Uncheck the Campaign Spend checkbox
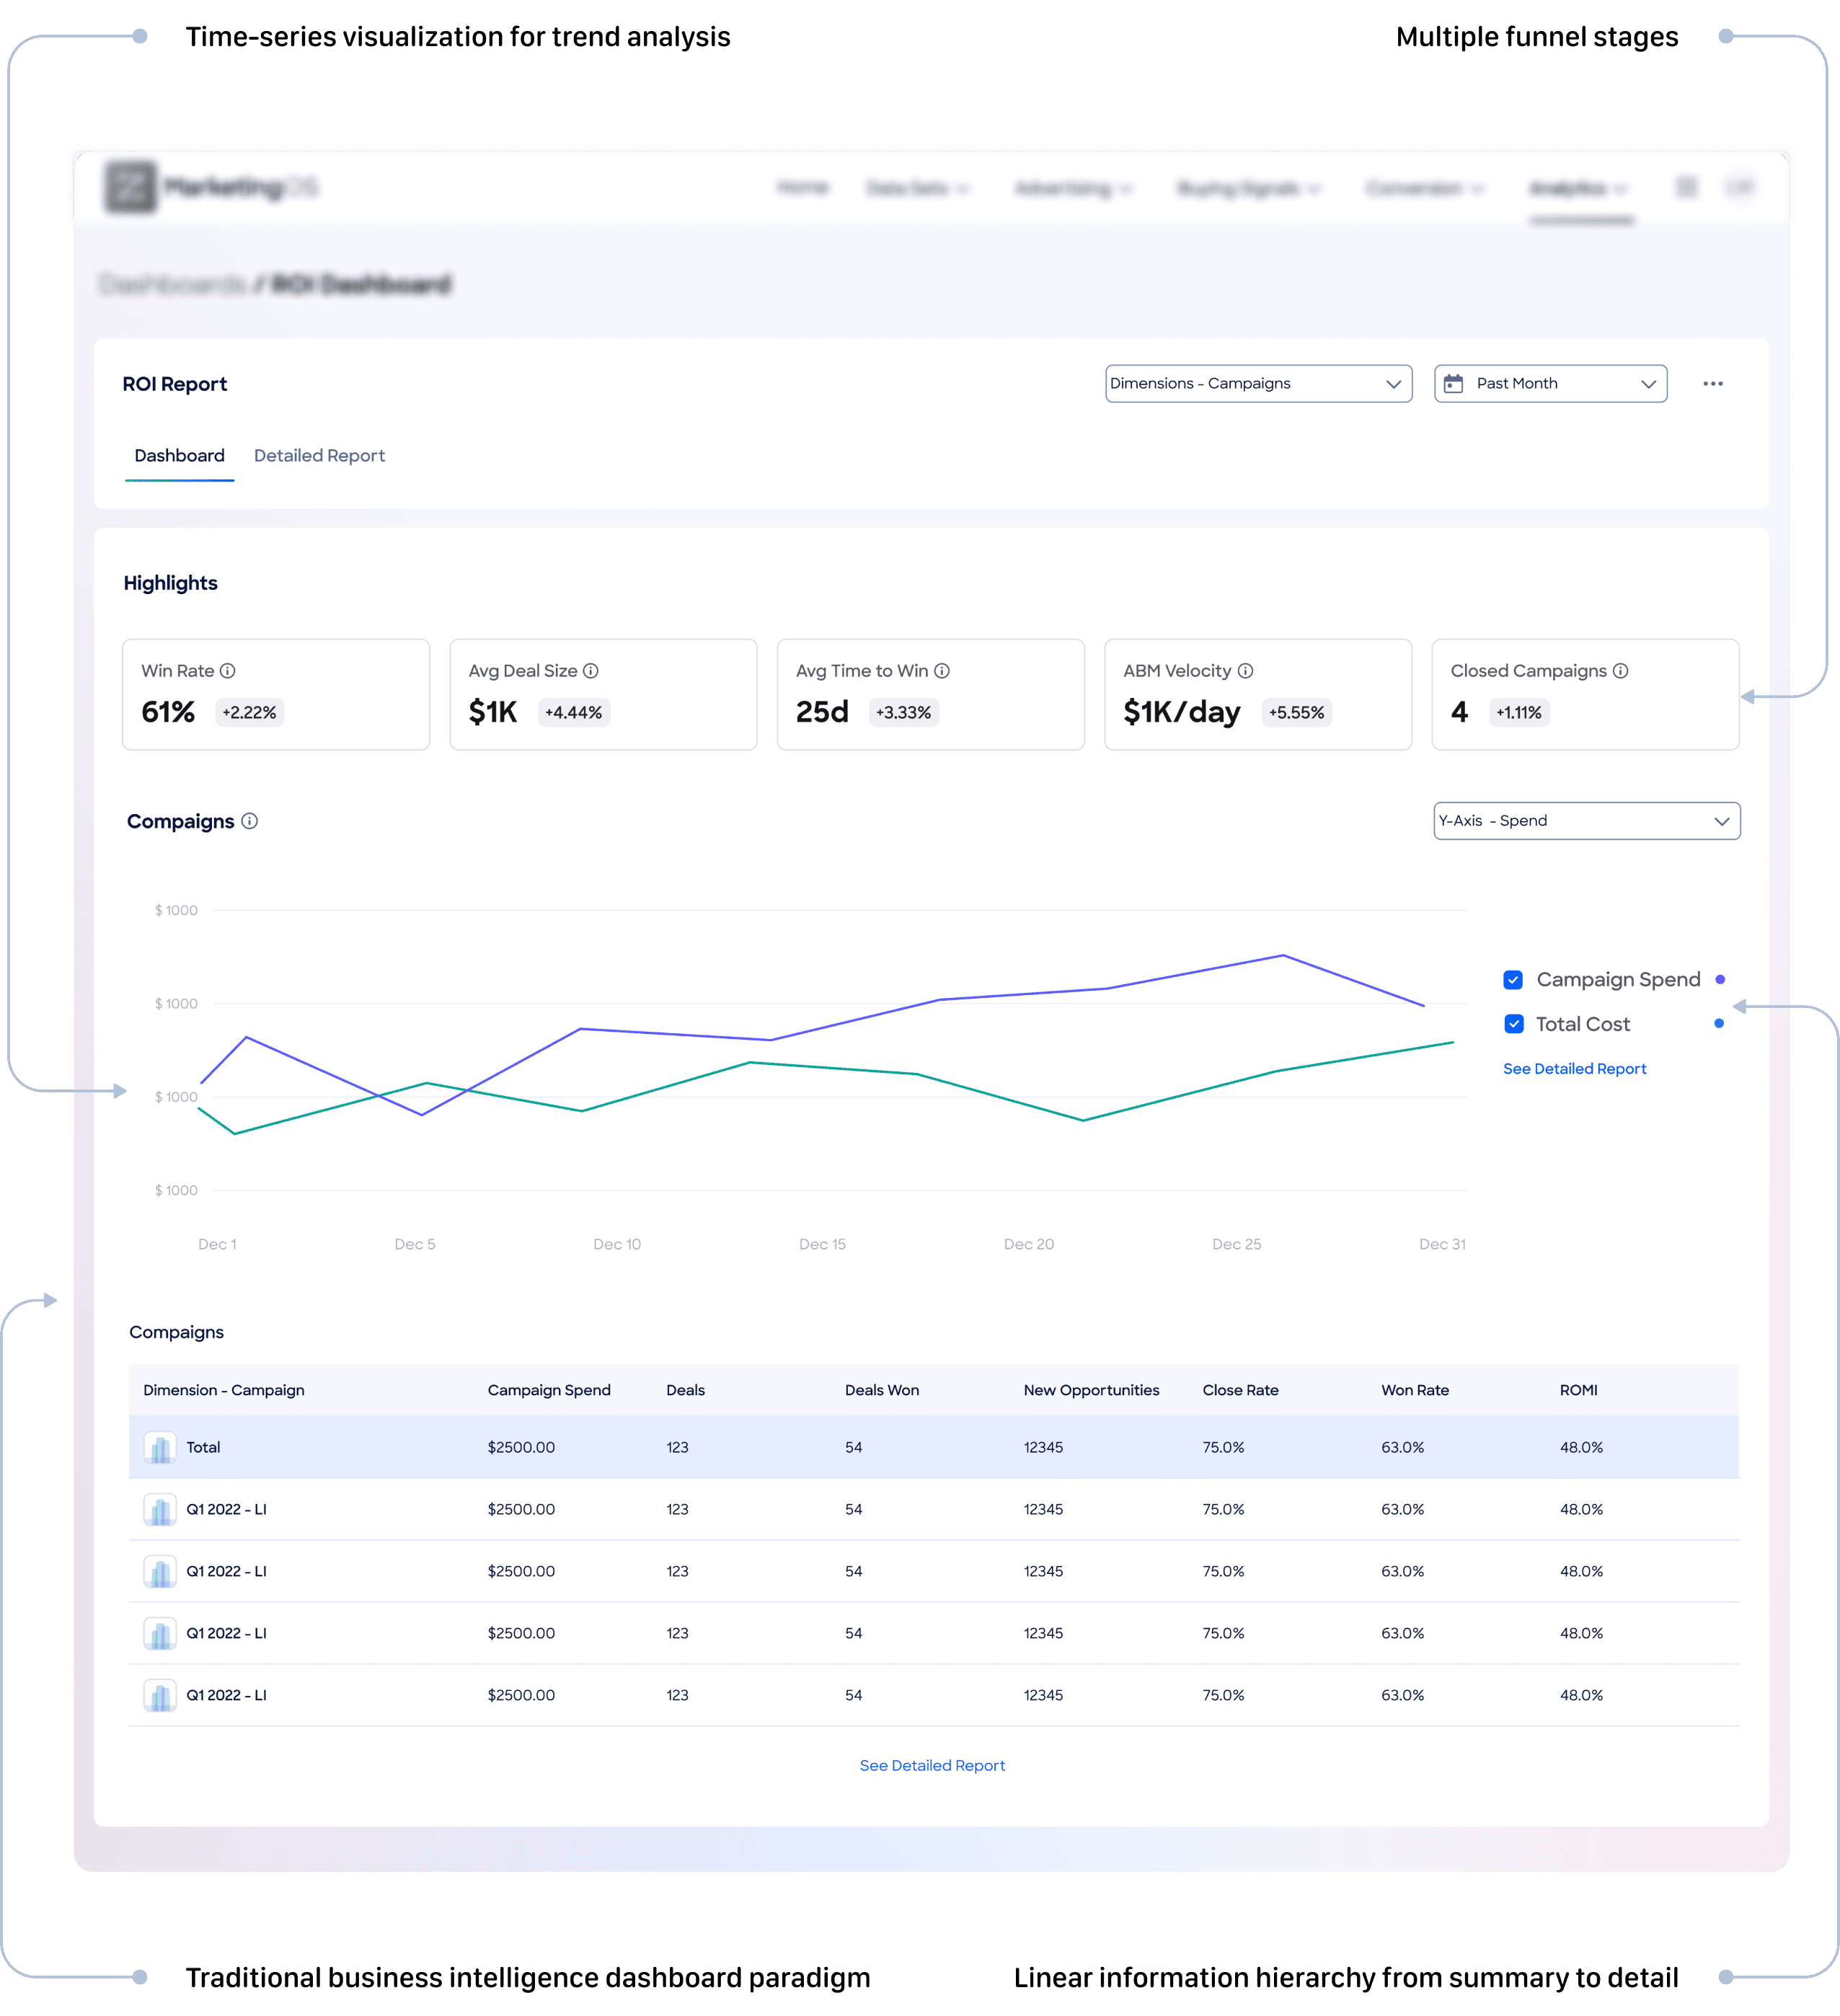 click(x=1513, y=980)
